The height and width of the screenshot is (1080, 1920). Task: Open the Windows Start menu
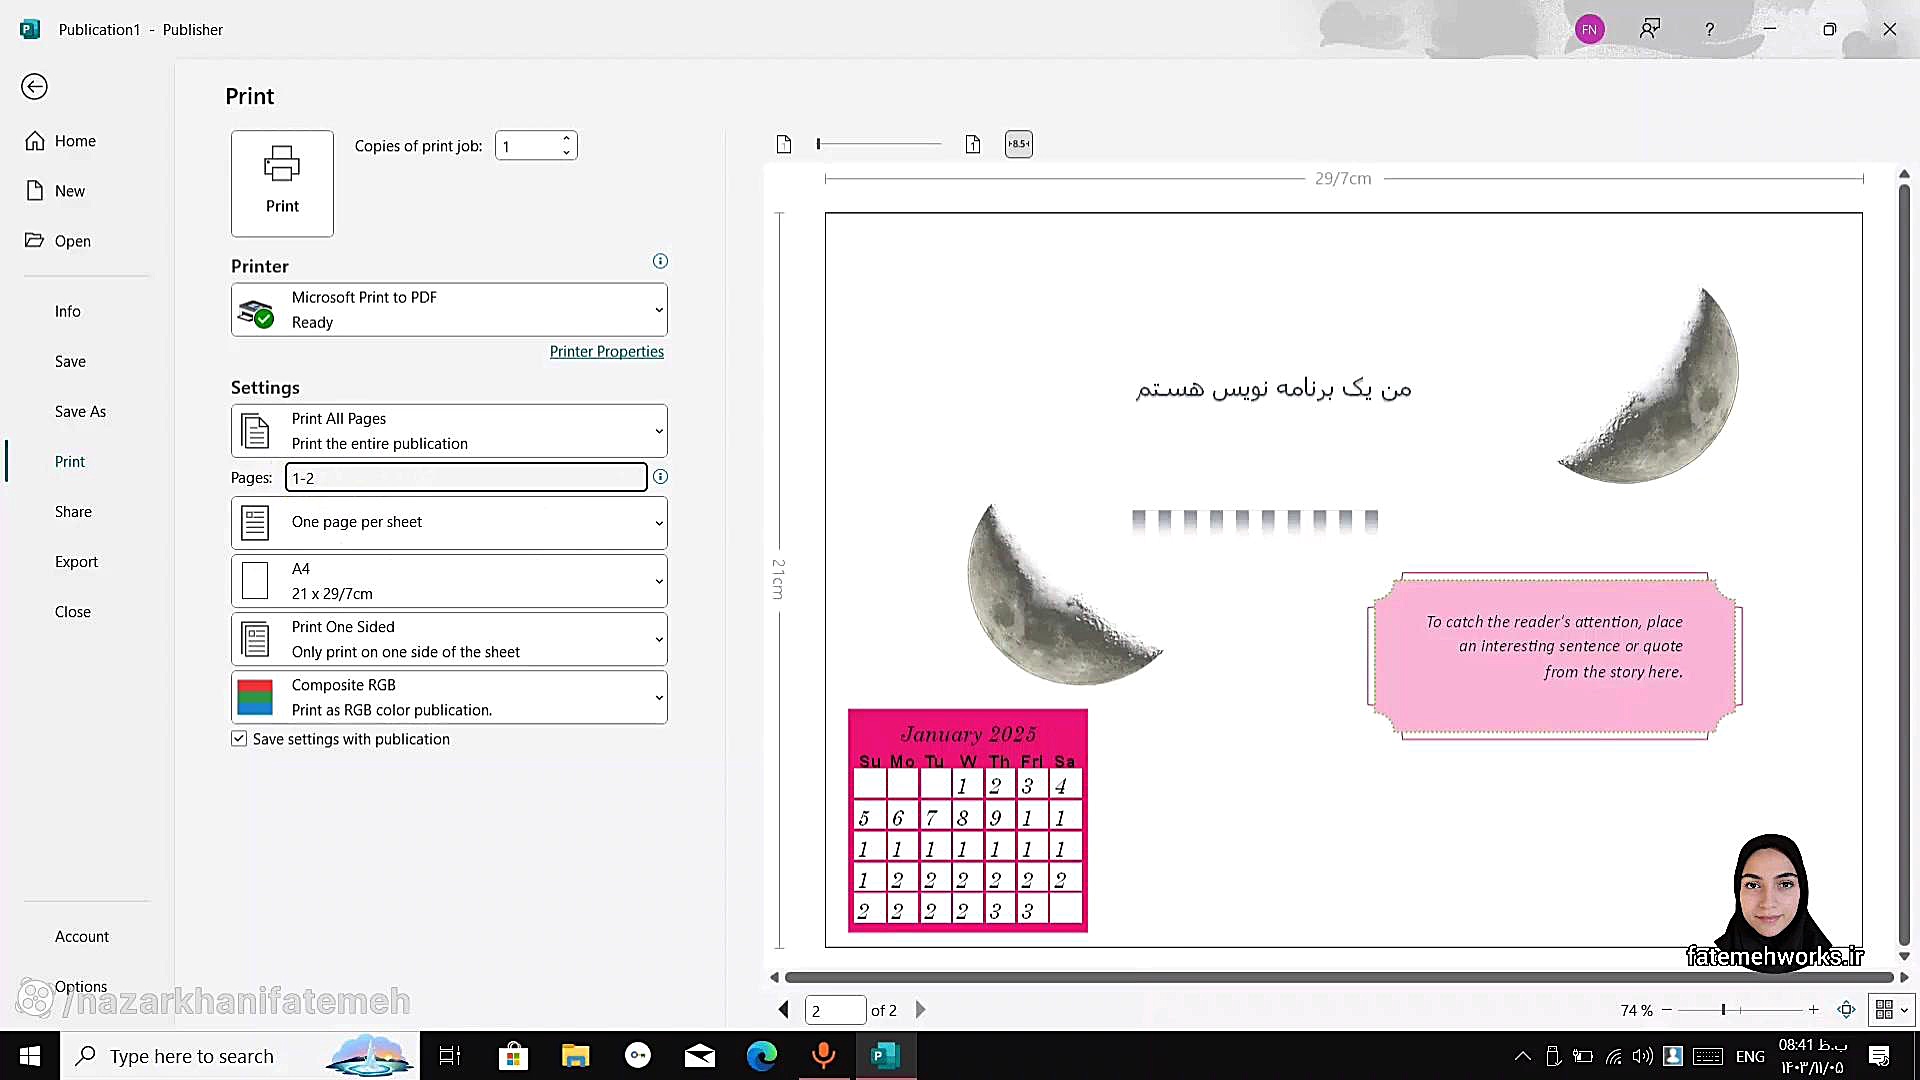pyautogui.click(x=30, y=1056)
